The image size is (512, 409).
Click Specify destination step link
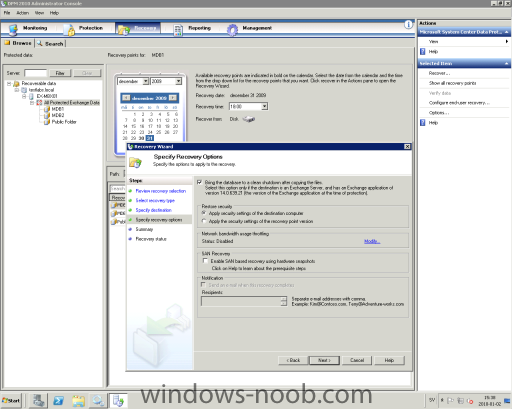coord(153,210)
